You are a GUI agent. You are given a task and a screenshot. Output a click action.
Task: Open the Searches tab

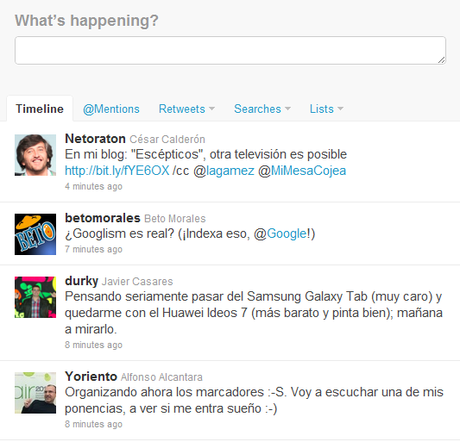point(257,109)
